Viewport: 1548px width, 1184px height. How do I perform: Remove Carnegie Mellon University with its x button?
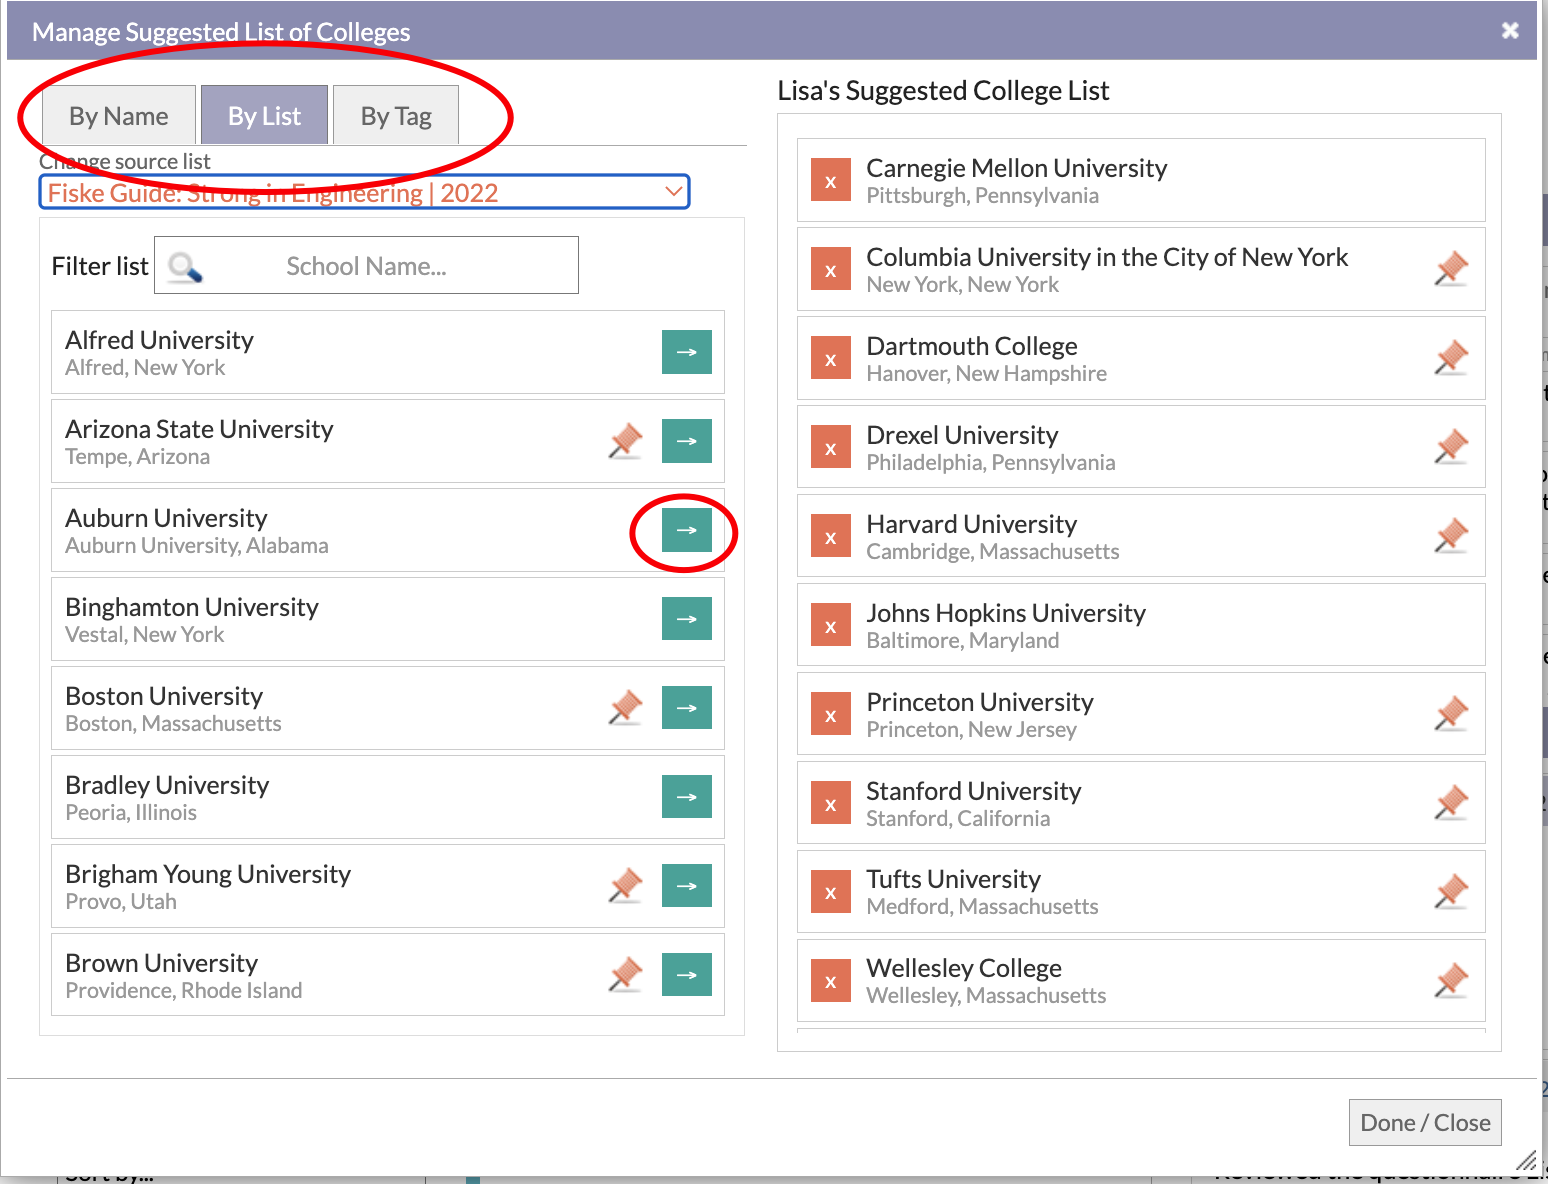click(830, 181)
